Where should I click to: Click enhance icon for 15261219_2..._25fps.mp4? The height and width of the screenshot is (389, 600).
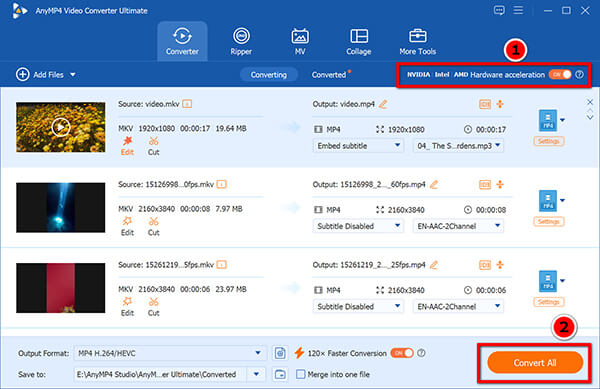(500, 265)
